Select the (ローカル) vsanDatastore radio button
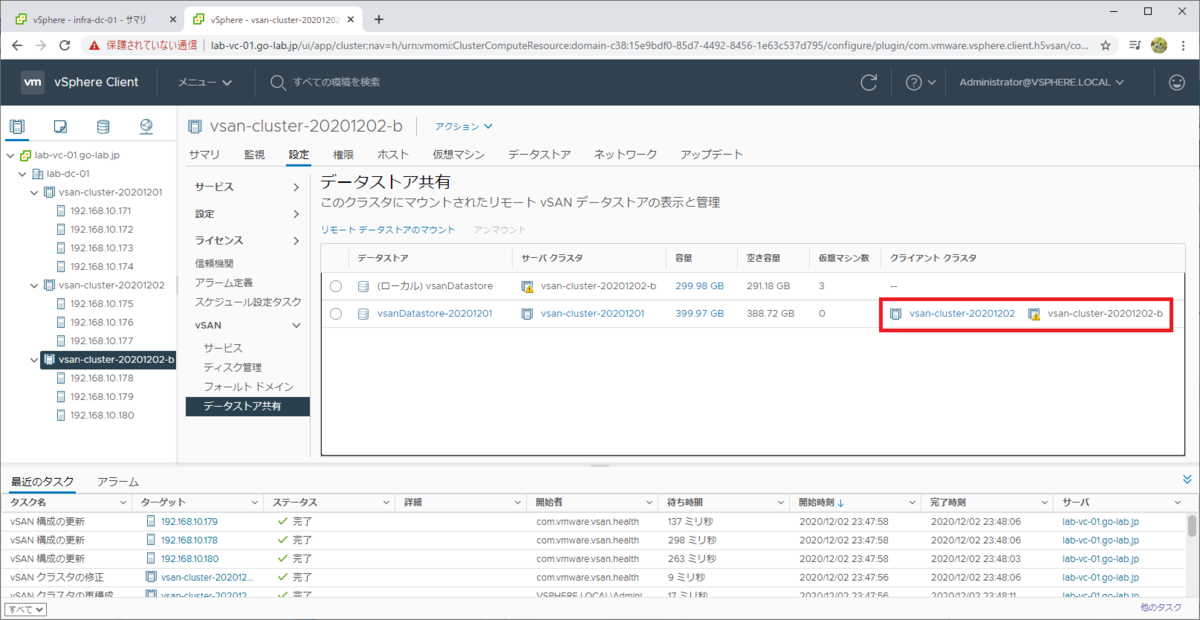Image resolution: width=1200 pixels, height=620 pixels. (x=335, y=286)
